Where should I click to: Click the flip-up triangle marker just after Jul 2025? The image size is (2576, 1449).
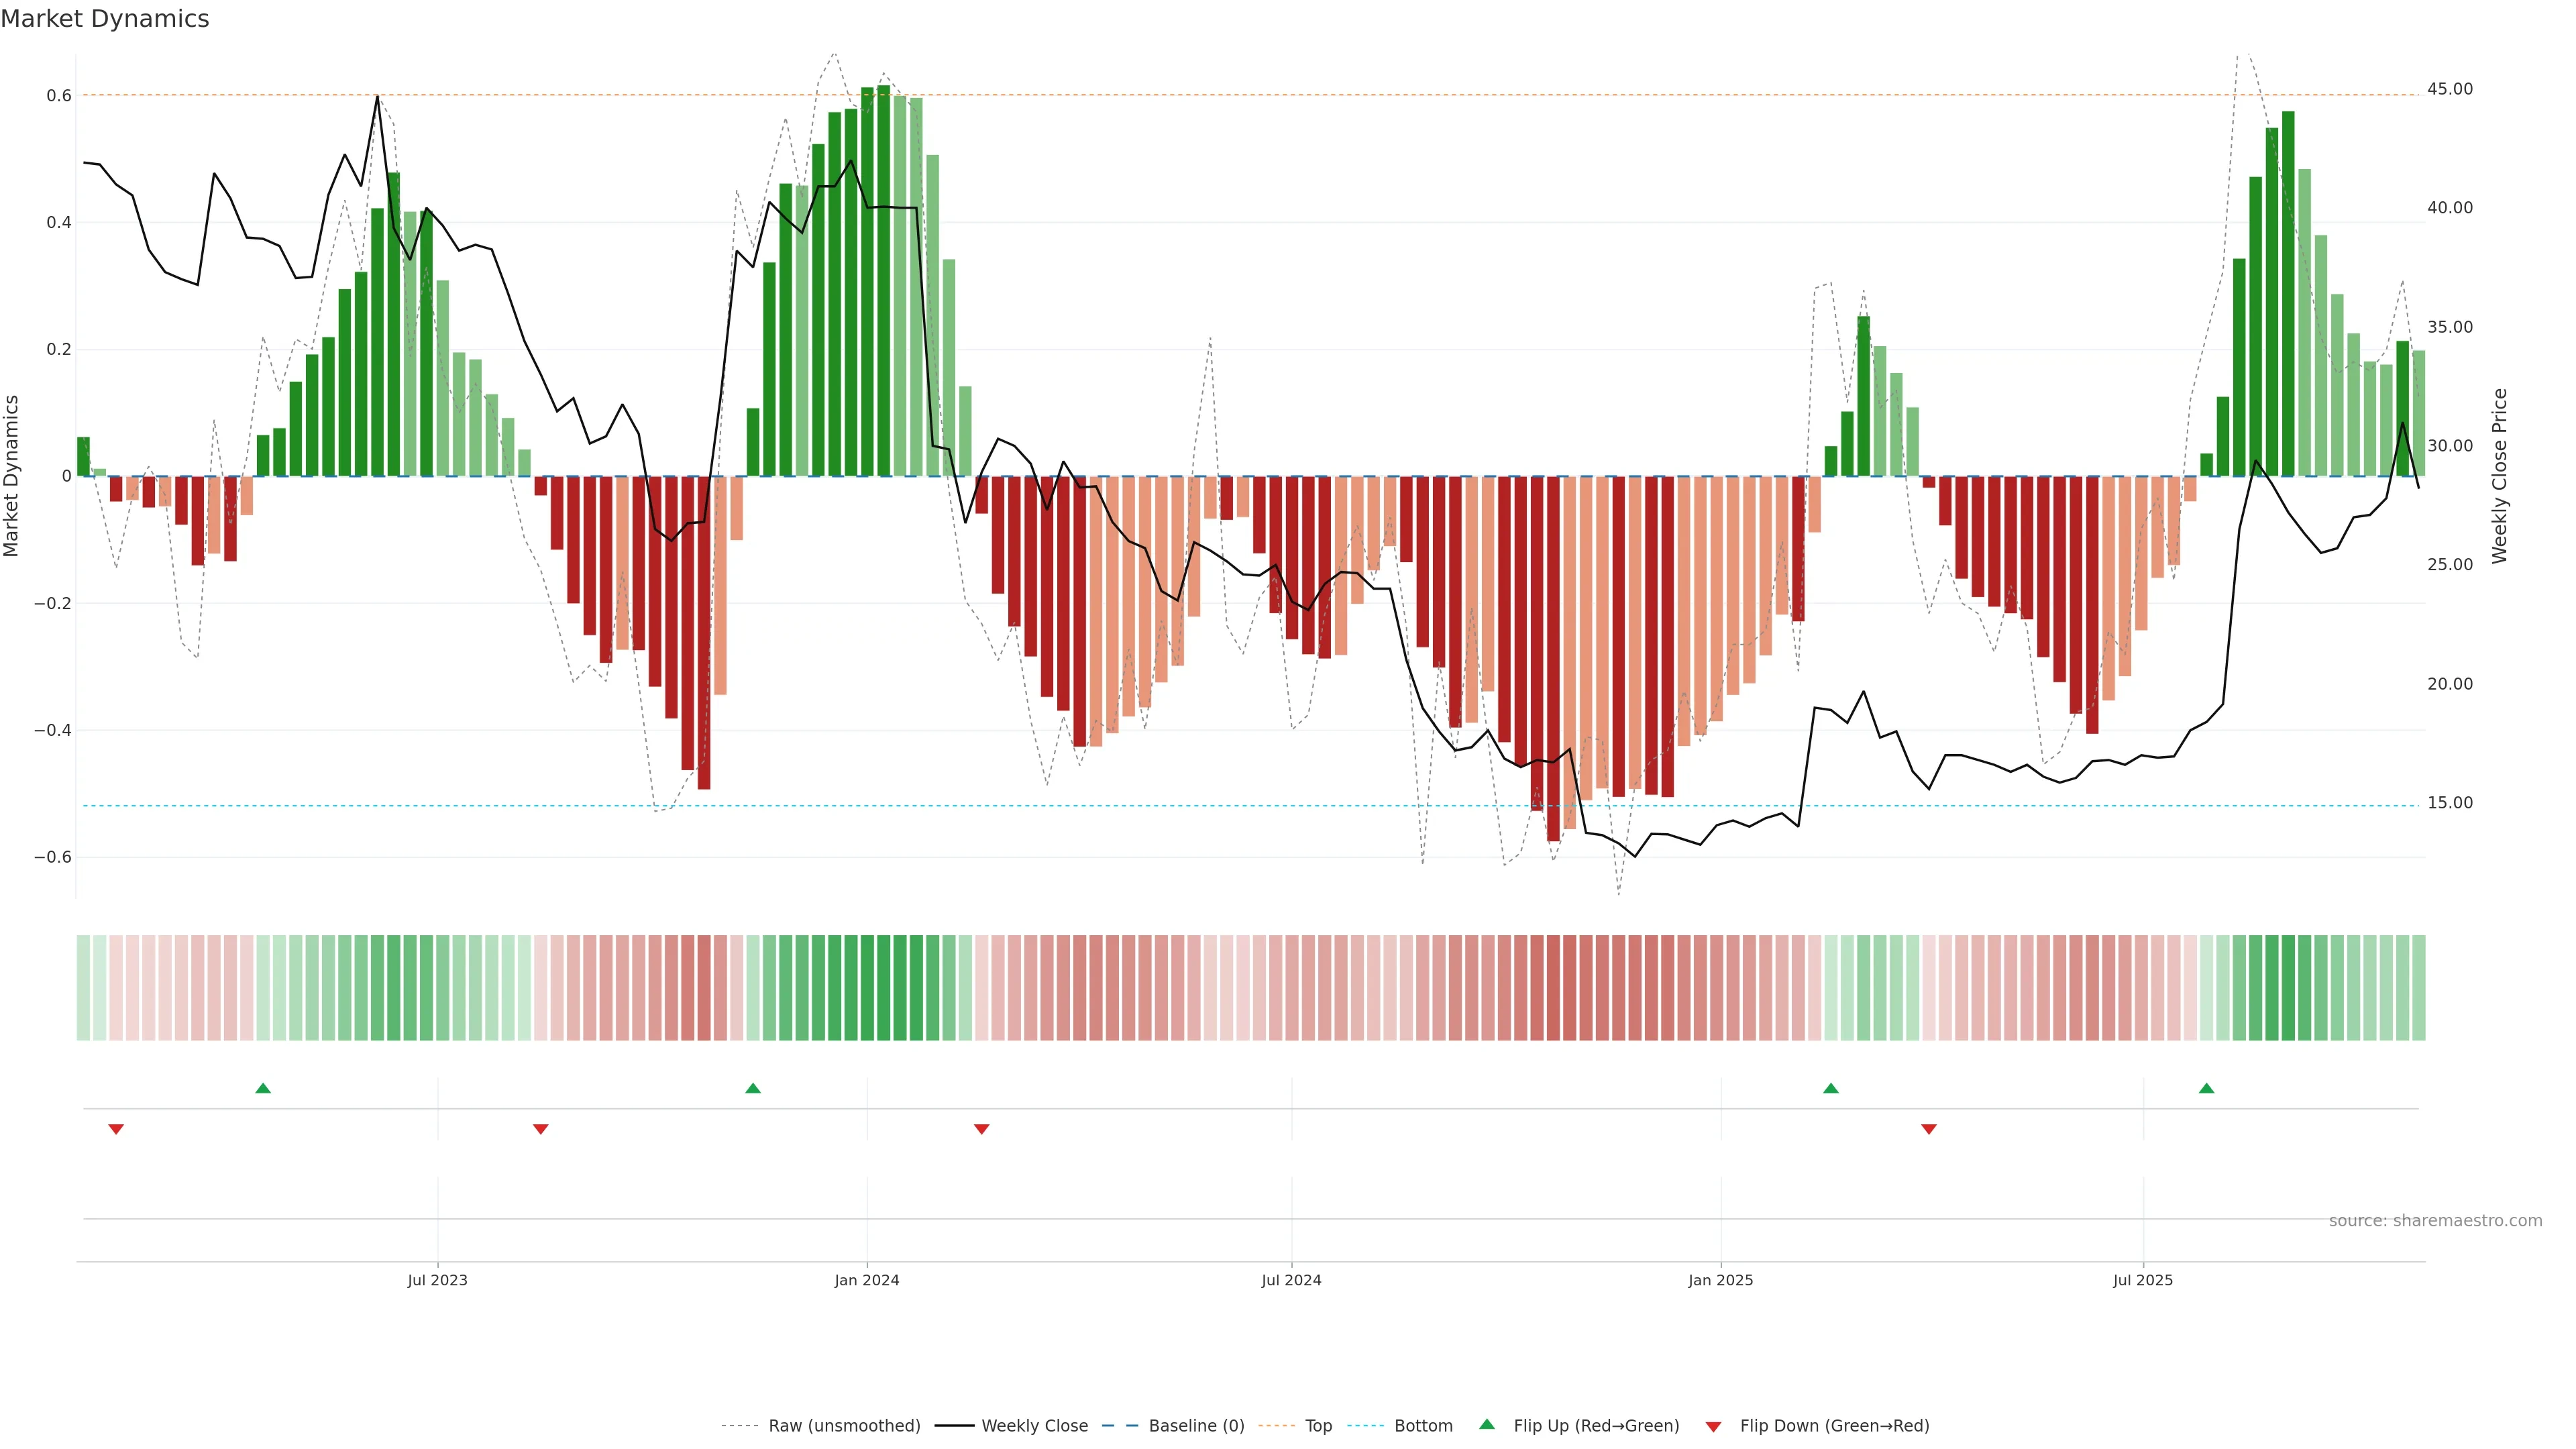pos(2206,1088)
